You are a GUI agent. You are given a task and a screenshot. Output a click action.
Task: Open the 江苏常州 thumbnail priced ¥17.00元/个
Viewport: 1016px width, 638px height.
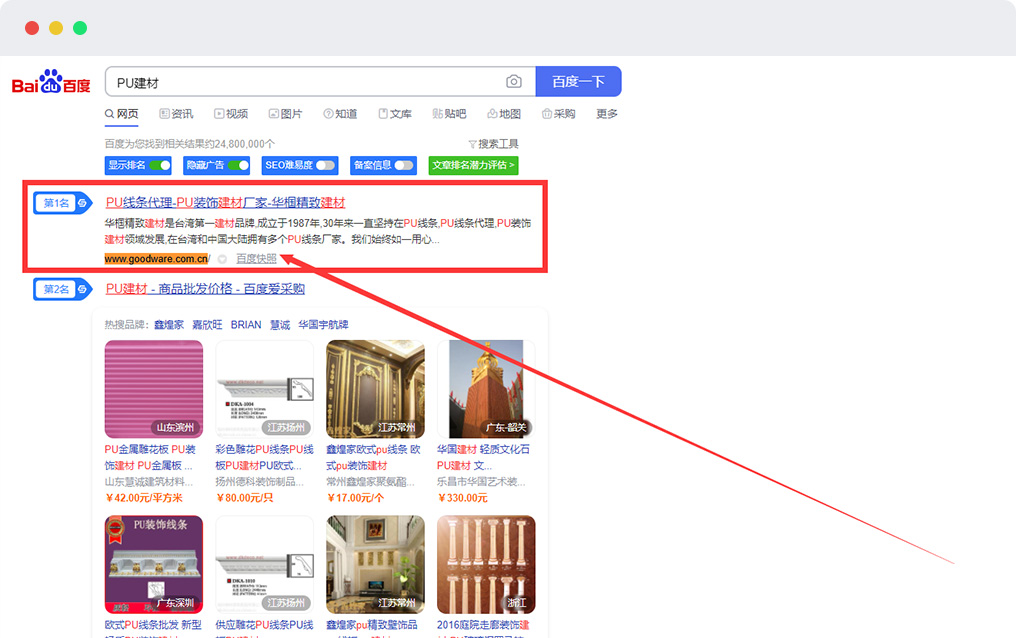click(375, 389)
